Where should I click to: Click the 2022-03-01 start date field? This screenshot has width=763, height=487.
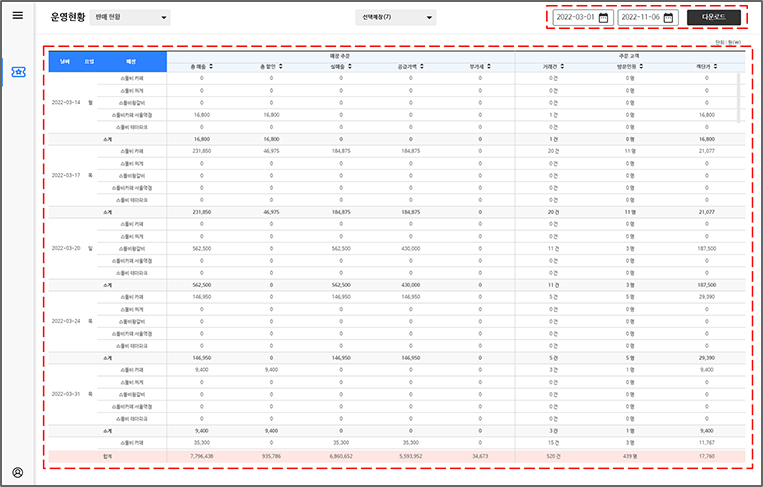click(575, 18)
